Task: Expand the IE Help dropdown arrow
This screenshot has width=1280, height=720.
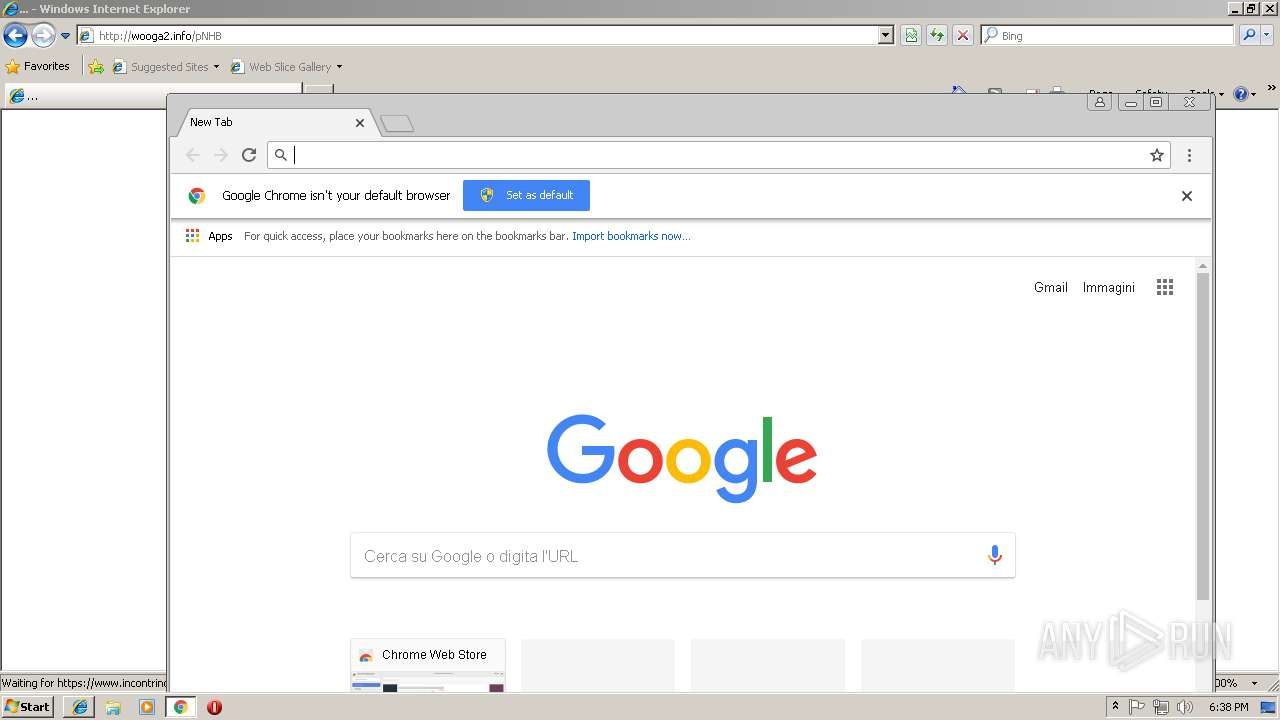Action: click(x=1253, y=95)
